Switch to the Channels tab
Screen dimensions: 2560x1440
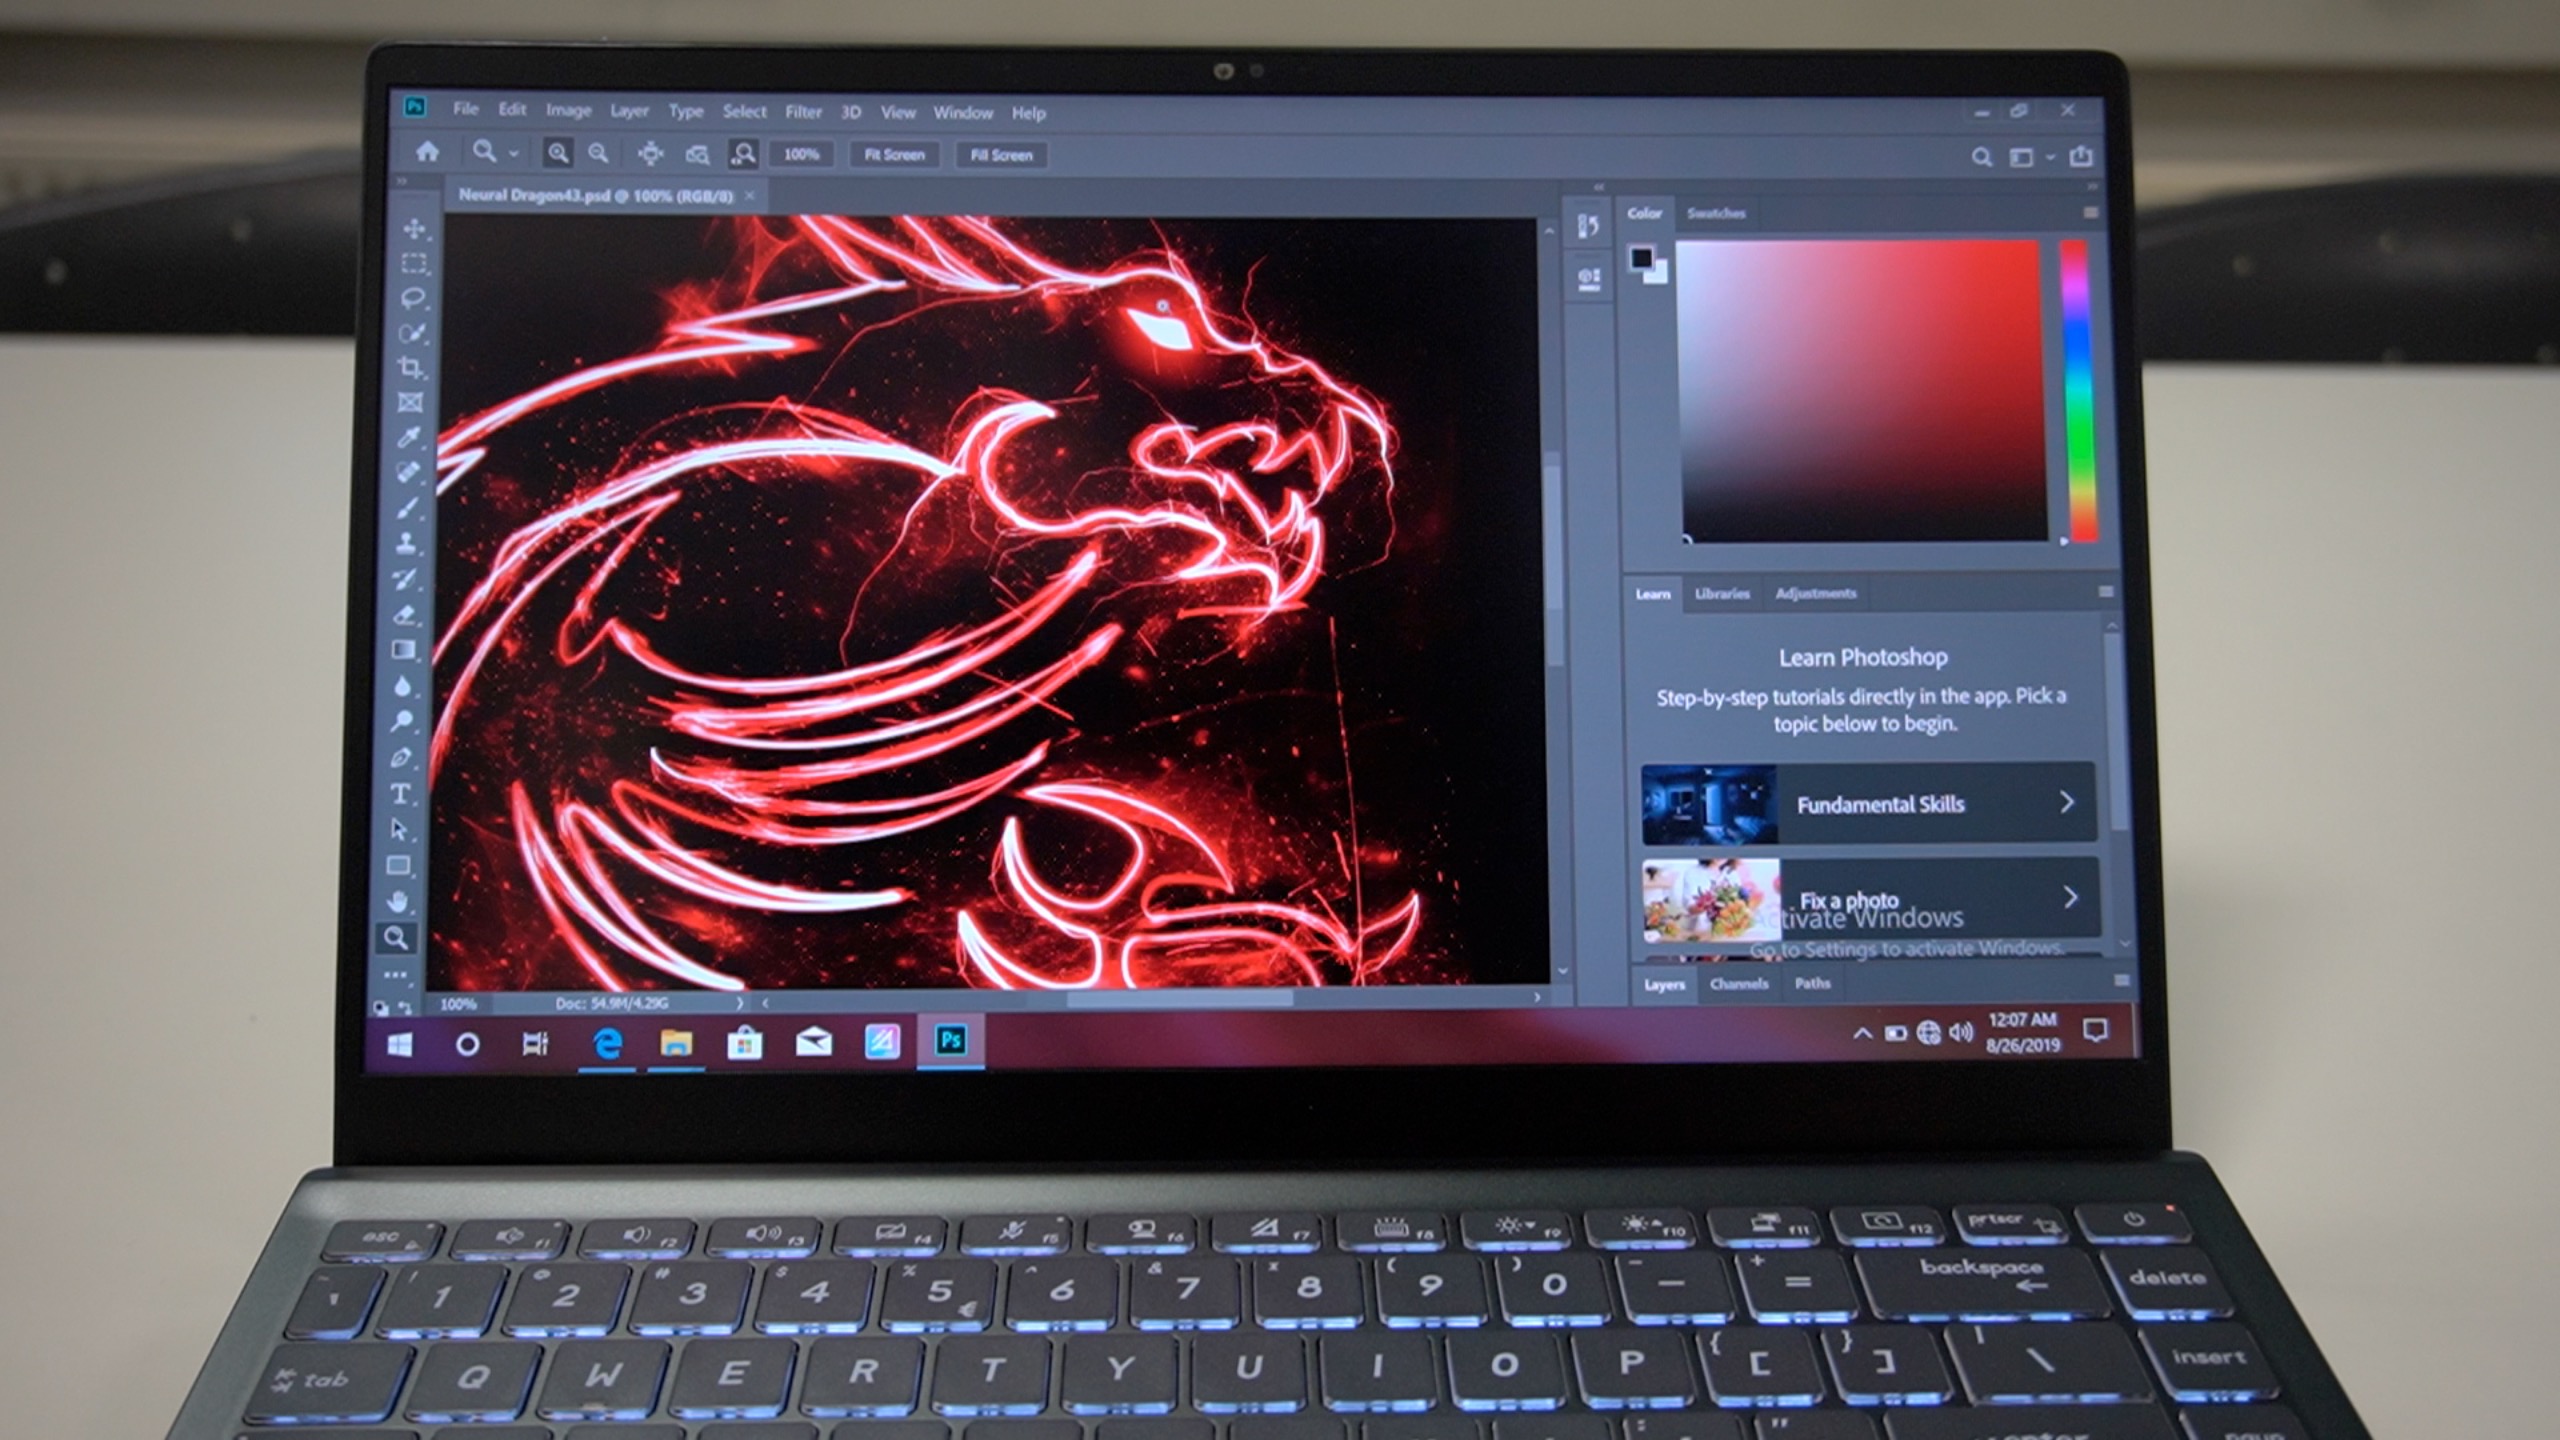coord(1739,984)
